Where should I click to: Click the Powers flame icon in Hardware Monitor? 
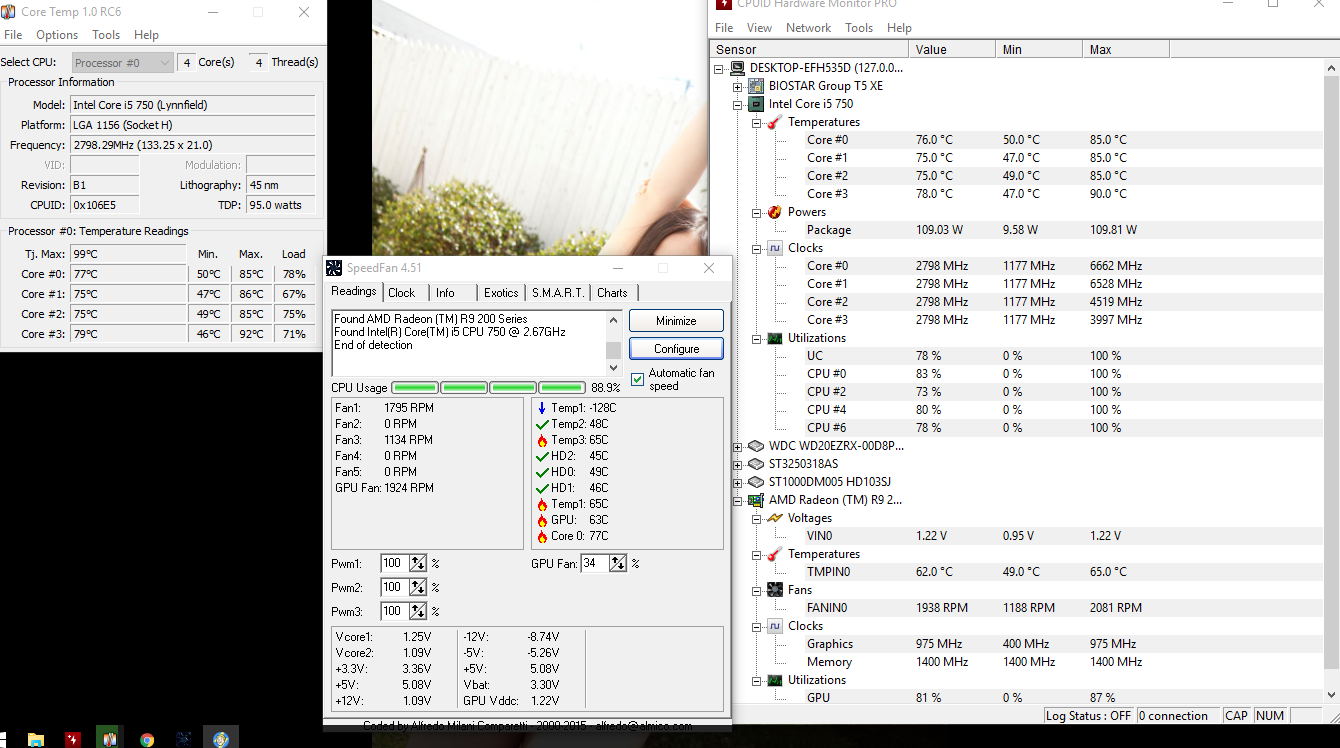[775, 212]
